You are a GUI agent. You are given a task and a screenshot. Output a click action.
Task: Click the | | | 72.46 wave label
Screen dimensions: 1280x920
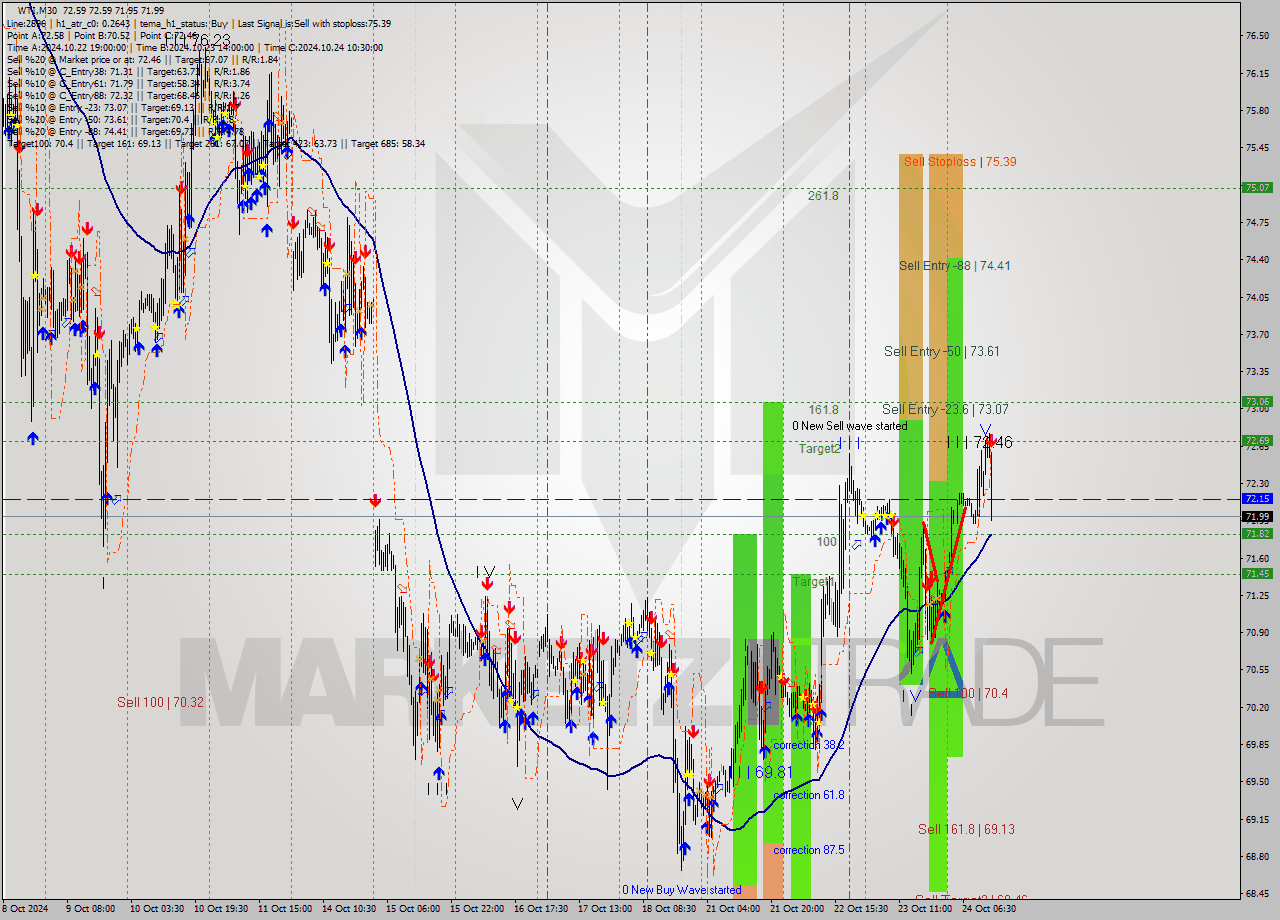(x=980, y=442)
